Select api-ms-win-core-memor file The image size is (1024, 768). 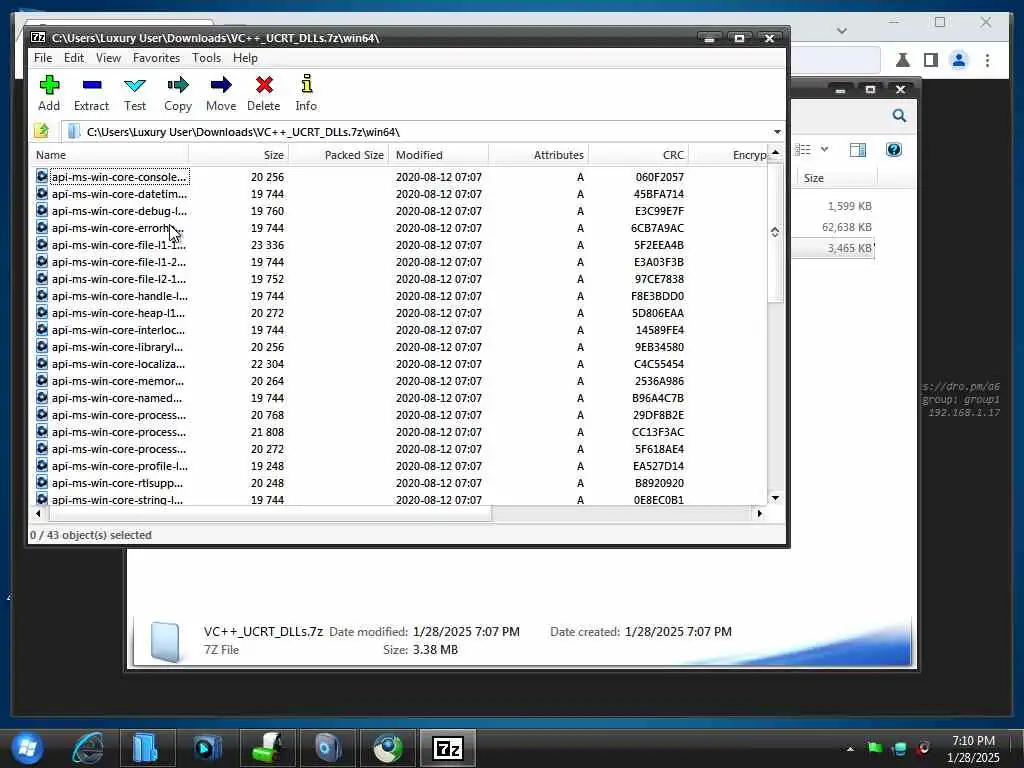click(x=118, y=381)
